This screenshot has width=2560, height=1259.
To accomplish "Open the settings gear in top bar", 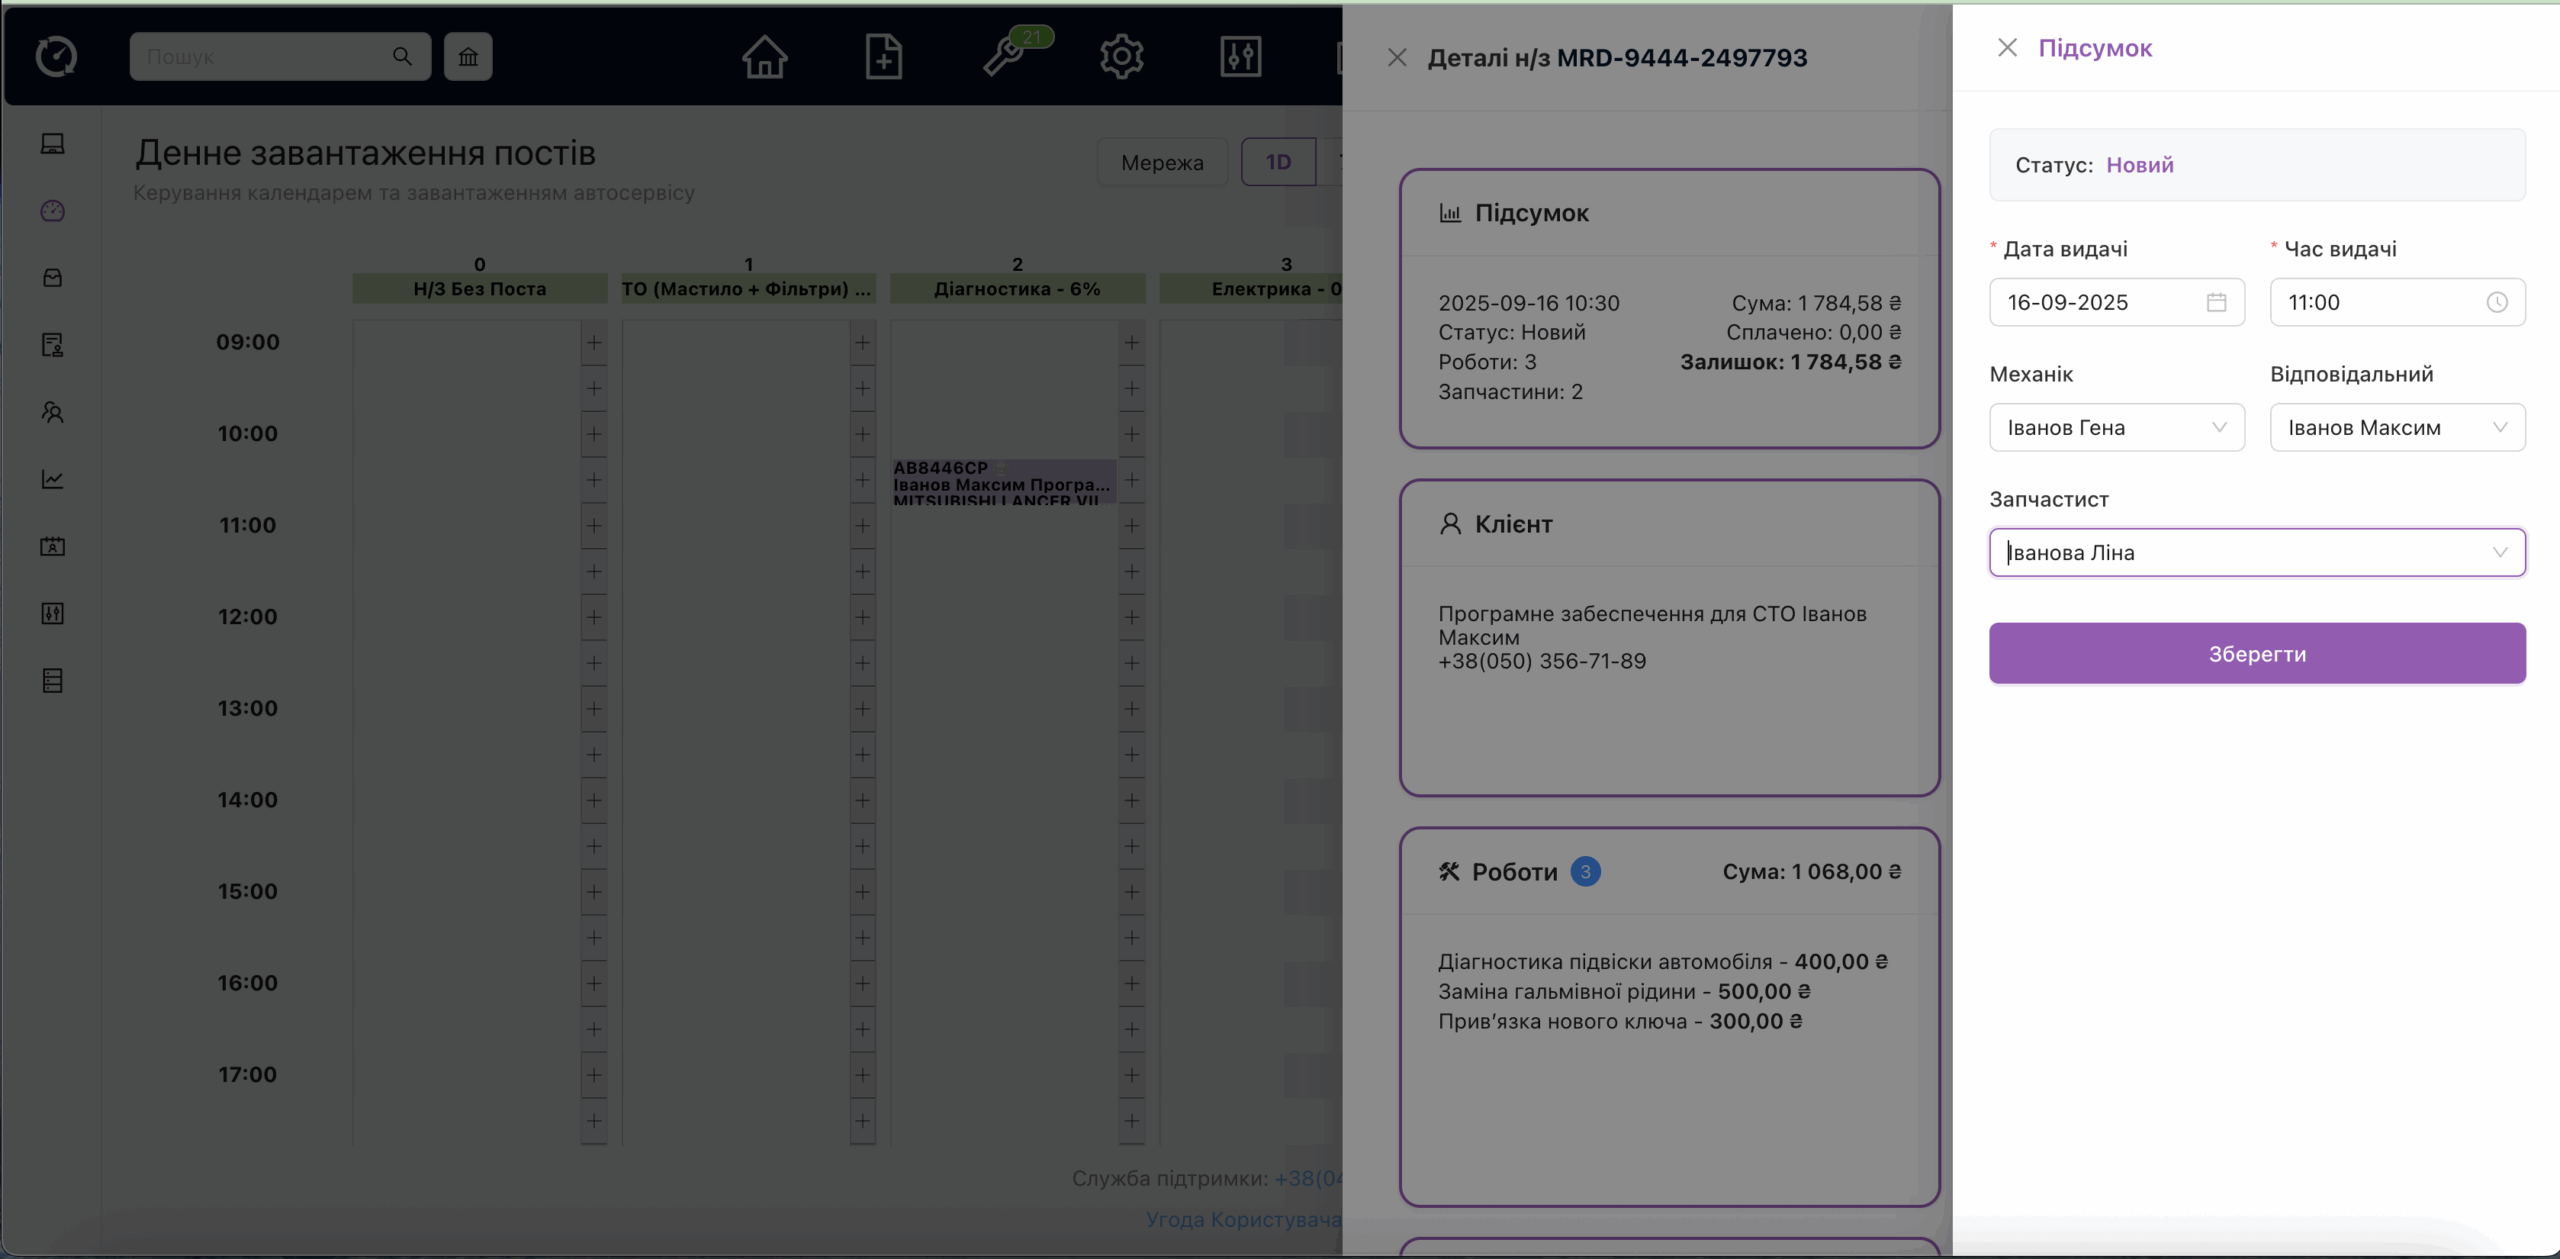I will tap(1121, 57).
